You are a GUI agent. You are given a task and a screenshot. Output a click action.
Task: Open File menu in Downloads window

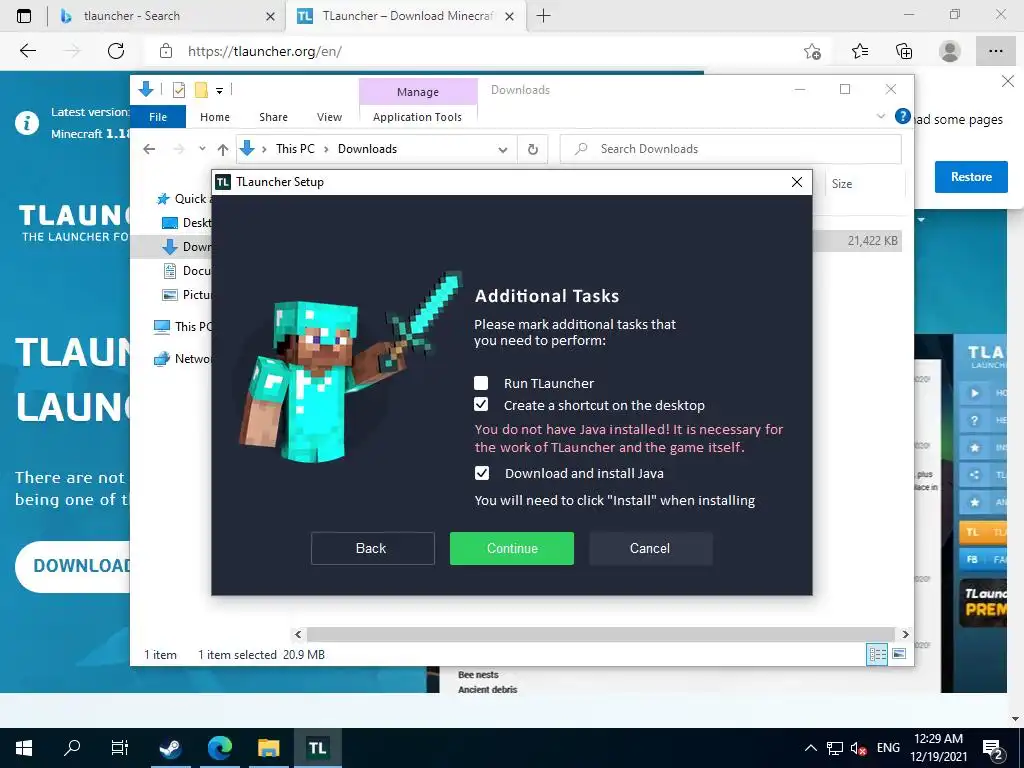158,117
